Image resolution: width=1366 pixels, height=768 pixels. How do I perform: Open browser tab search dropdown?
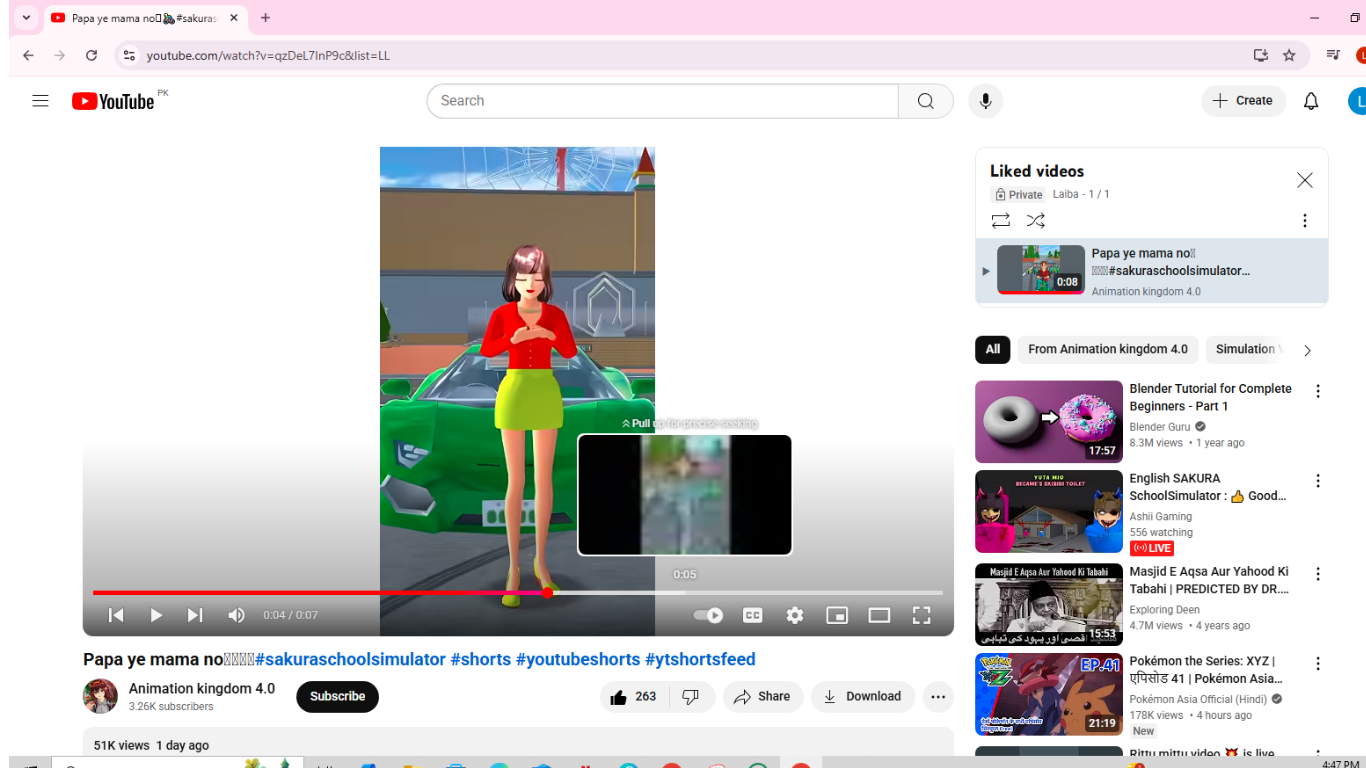point(26,18)
